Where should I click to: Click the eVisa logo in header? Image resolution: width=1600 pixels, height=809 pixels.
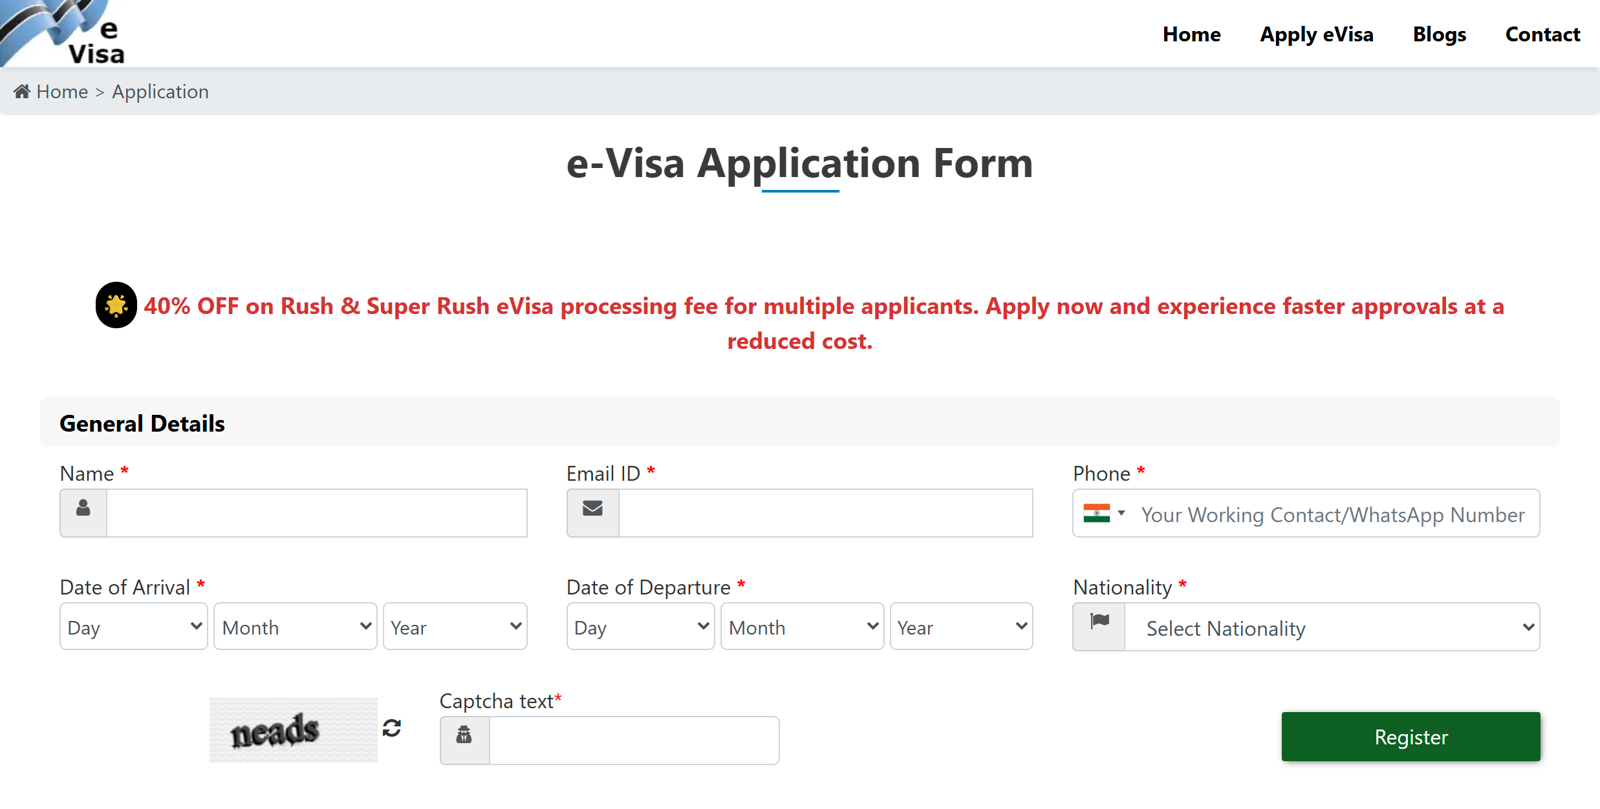[65, 33]
